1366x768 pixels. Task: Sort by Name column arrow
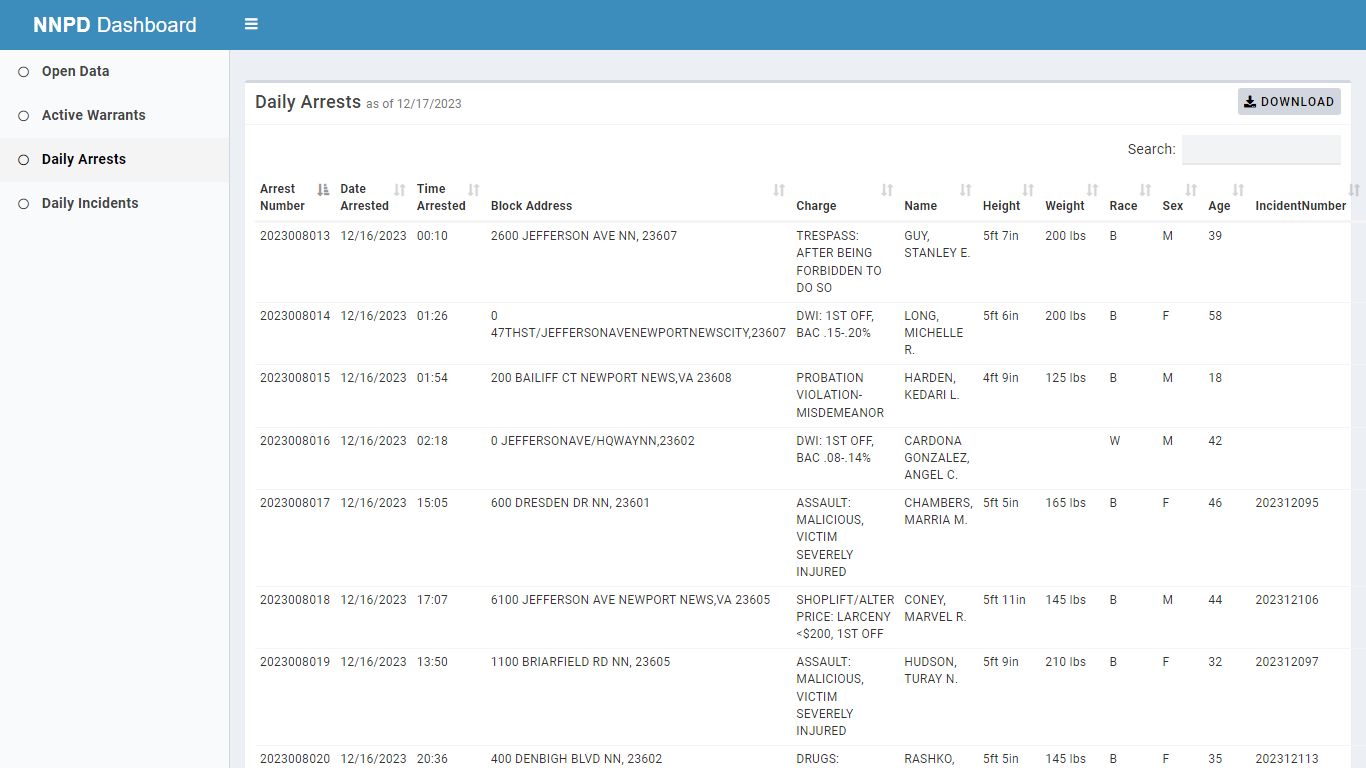966,190
